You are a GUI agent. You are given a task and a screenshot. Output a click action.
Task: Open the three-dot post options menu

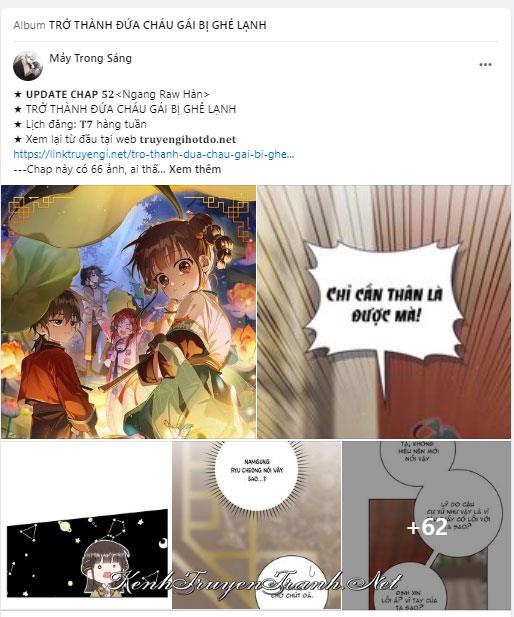pyautogui.click(x=485, y=65)
